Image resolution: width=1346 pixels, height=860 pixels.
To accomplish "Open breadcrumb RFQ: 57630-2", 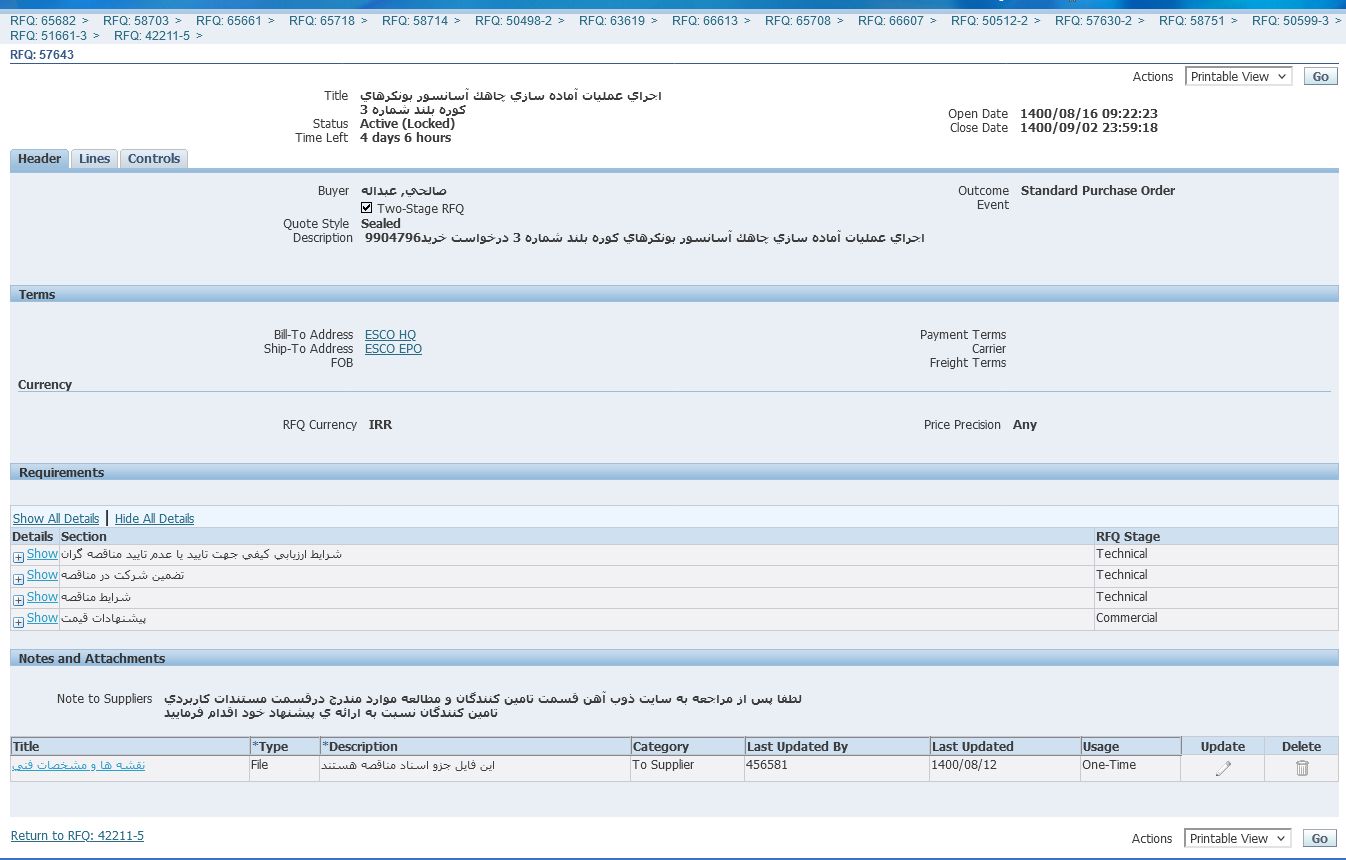I will (1093, 21).
